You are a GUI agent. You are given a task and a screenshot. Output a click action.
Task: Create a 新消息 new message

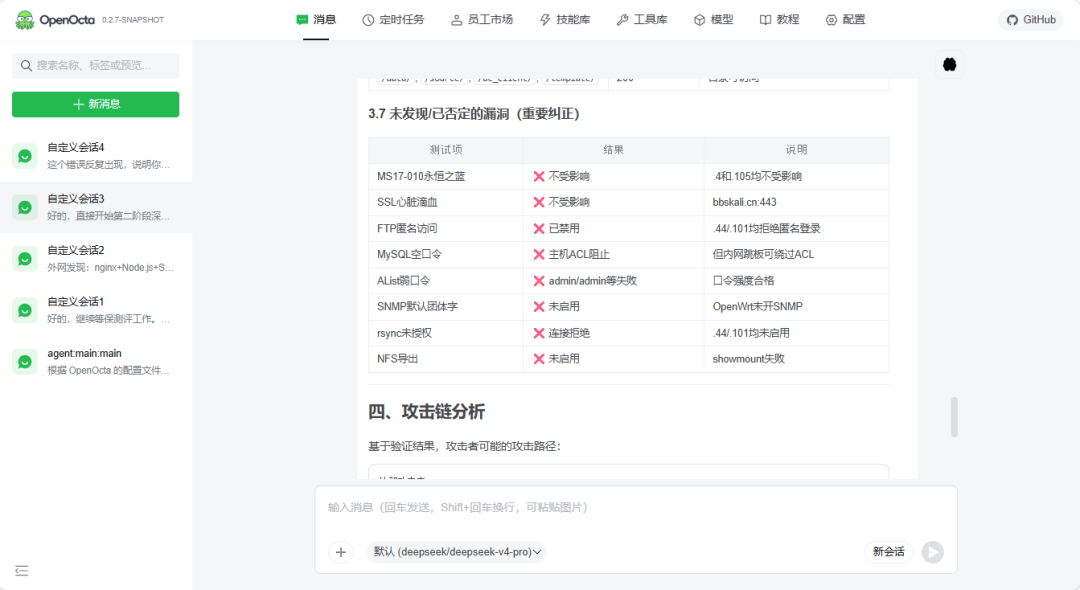tap(96, 104)
